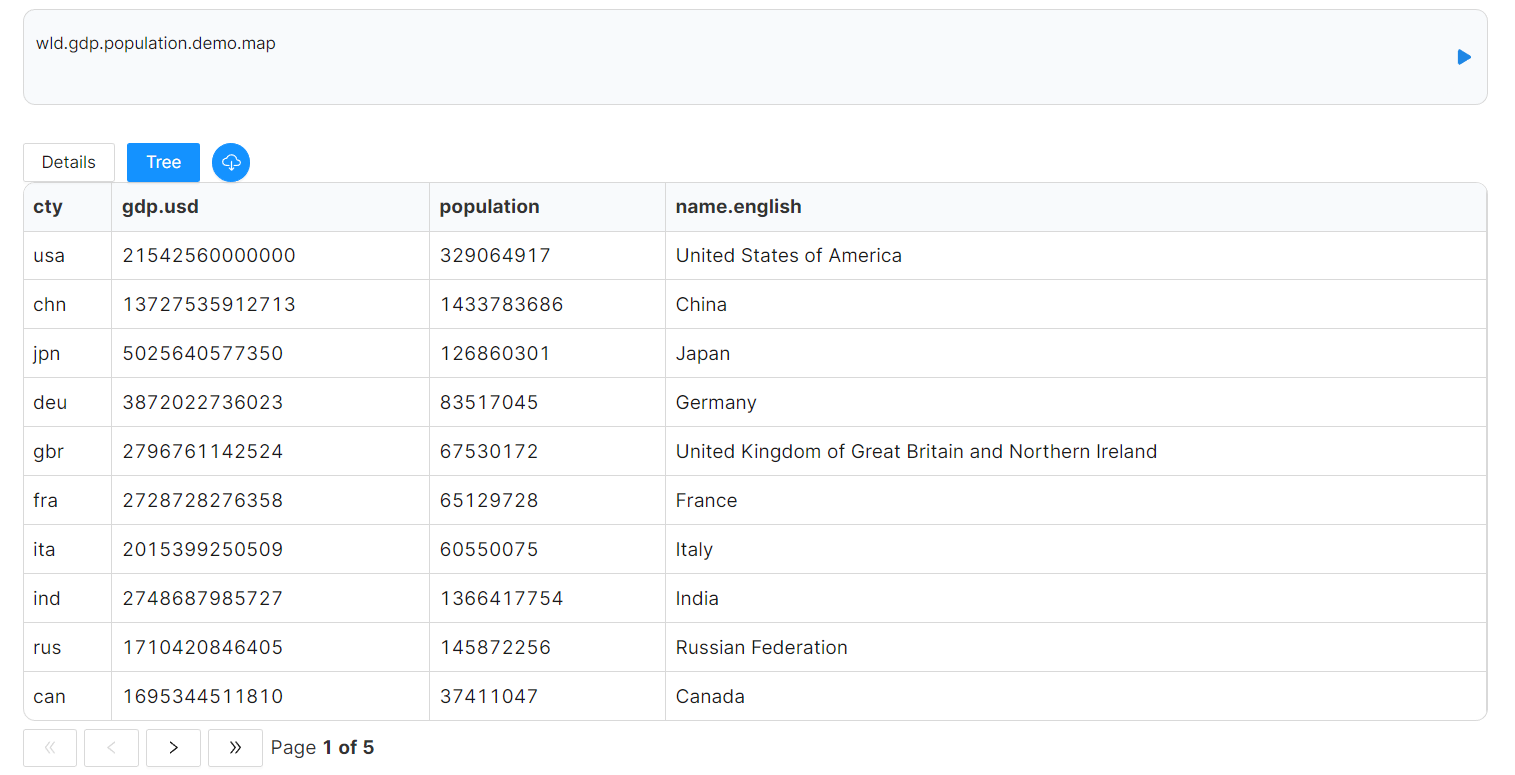Click population value 1433783686

(502, 305)
